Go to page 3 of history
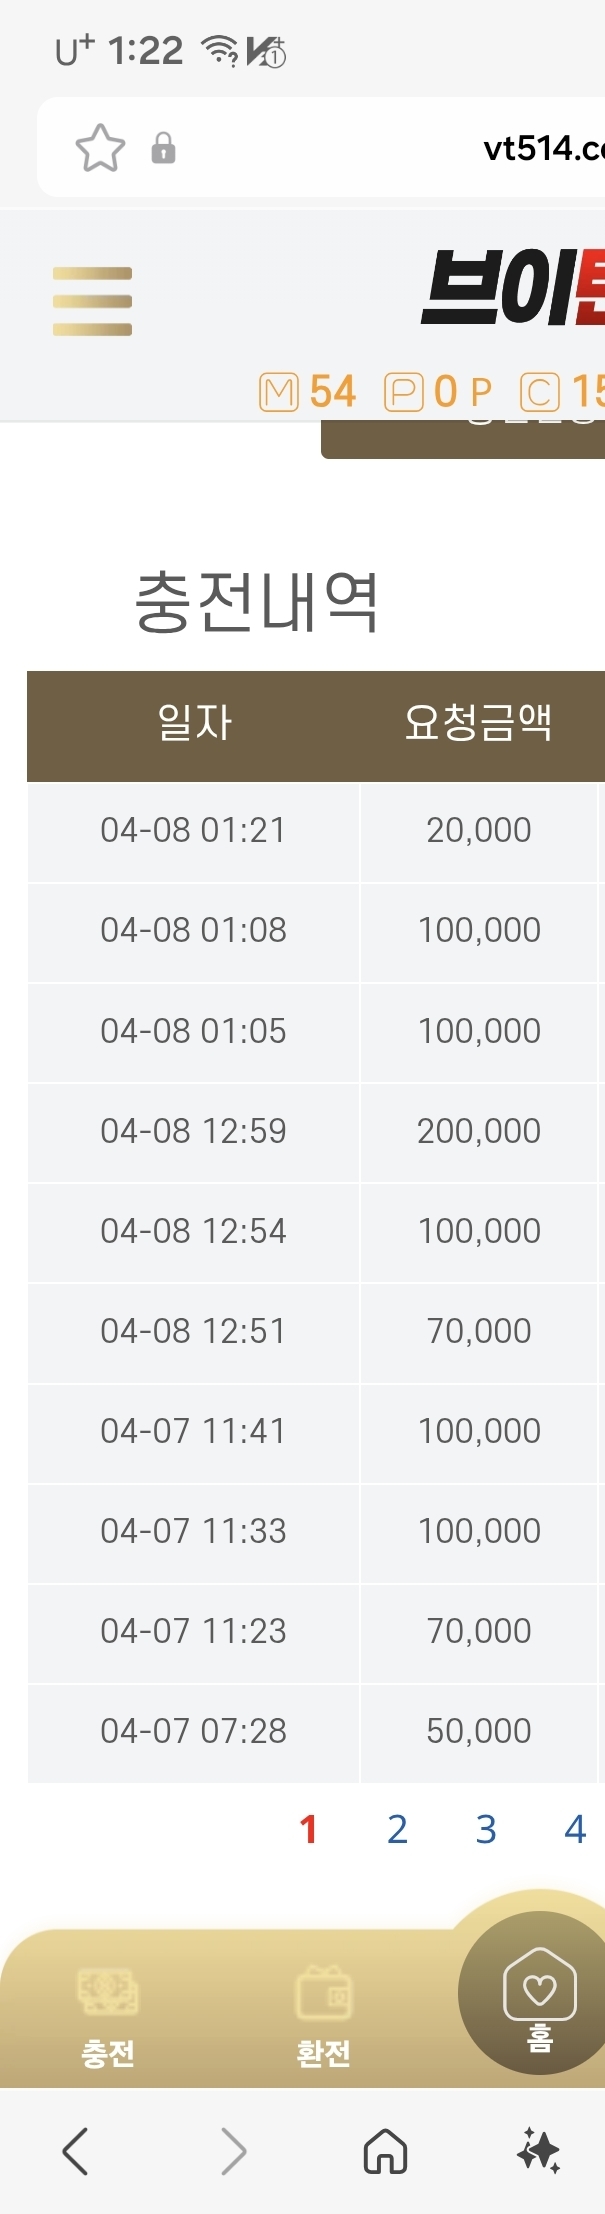This screenshot has height=2214, width=605. pyautogui.click(x=486, y=1829)
